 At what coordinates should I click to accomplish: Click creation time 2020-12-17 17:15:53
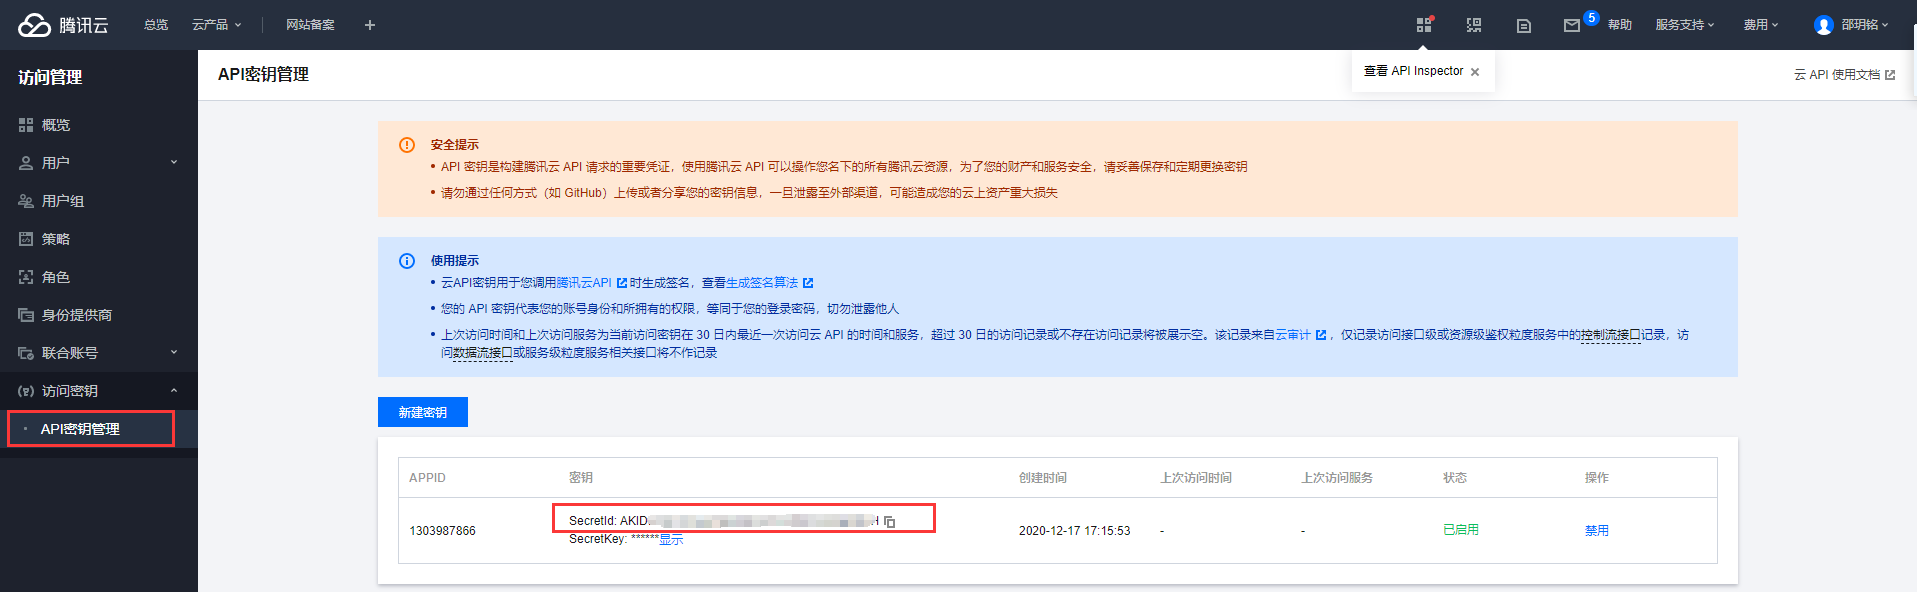1075,531
